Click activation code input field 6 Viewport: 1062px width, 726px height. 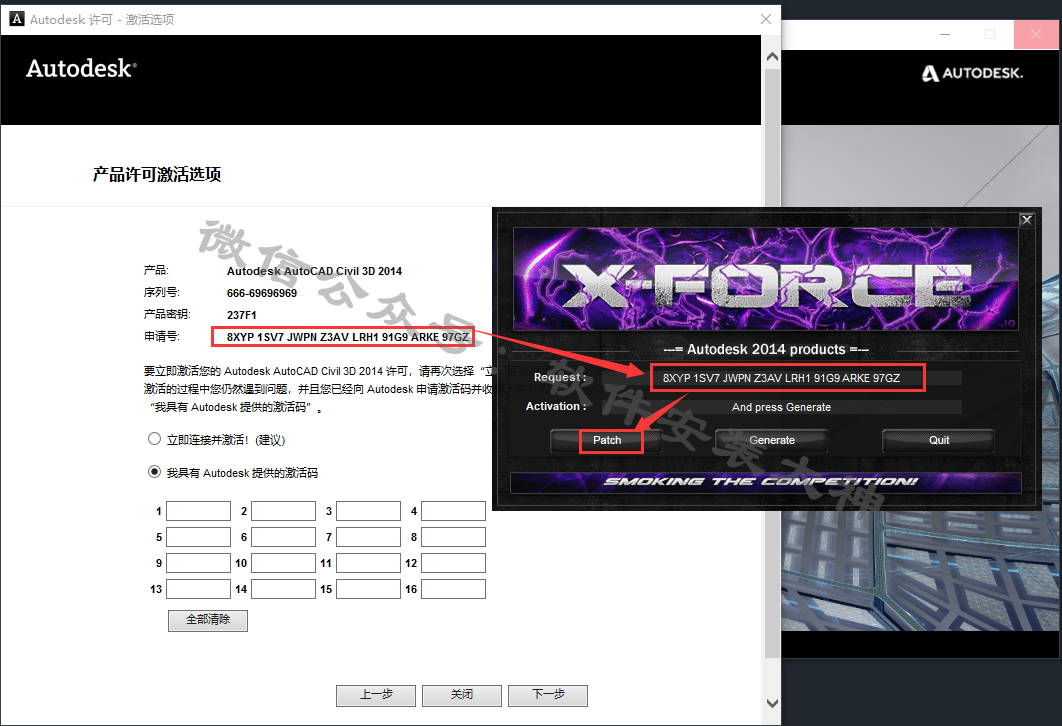pyautogui.click(x=283, y=537)
